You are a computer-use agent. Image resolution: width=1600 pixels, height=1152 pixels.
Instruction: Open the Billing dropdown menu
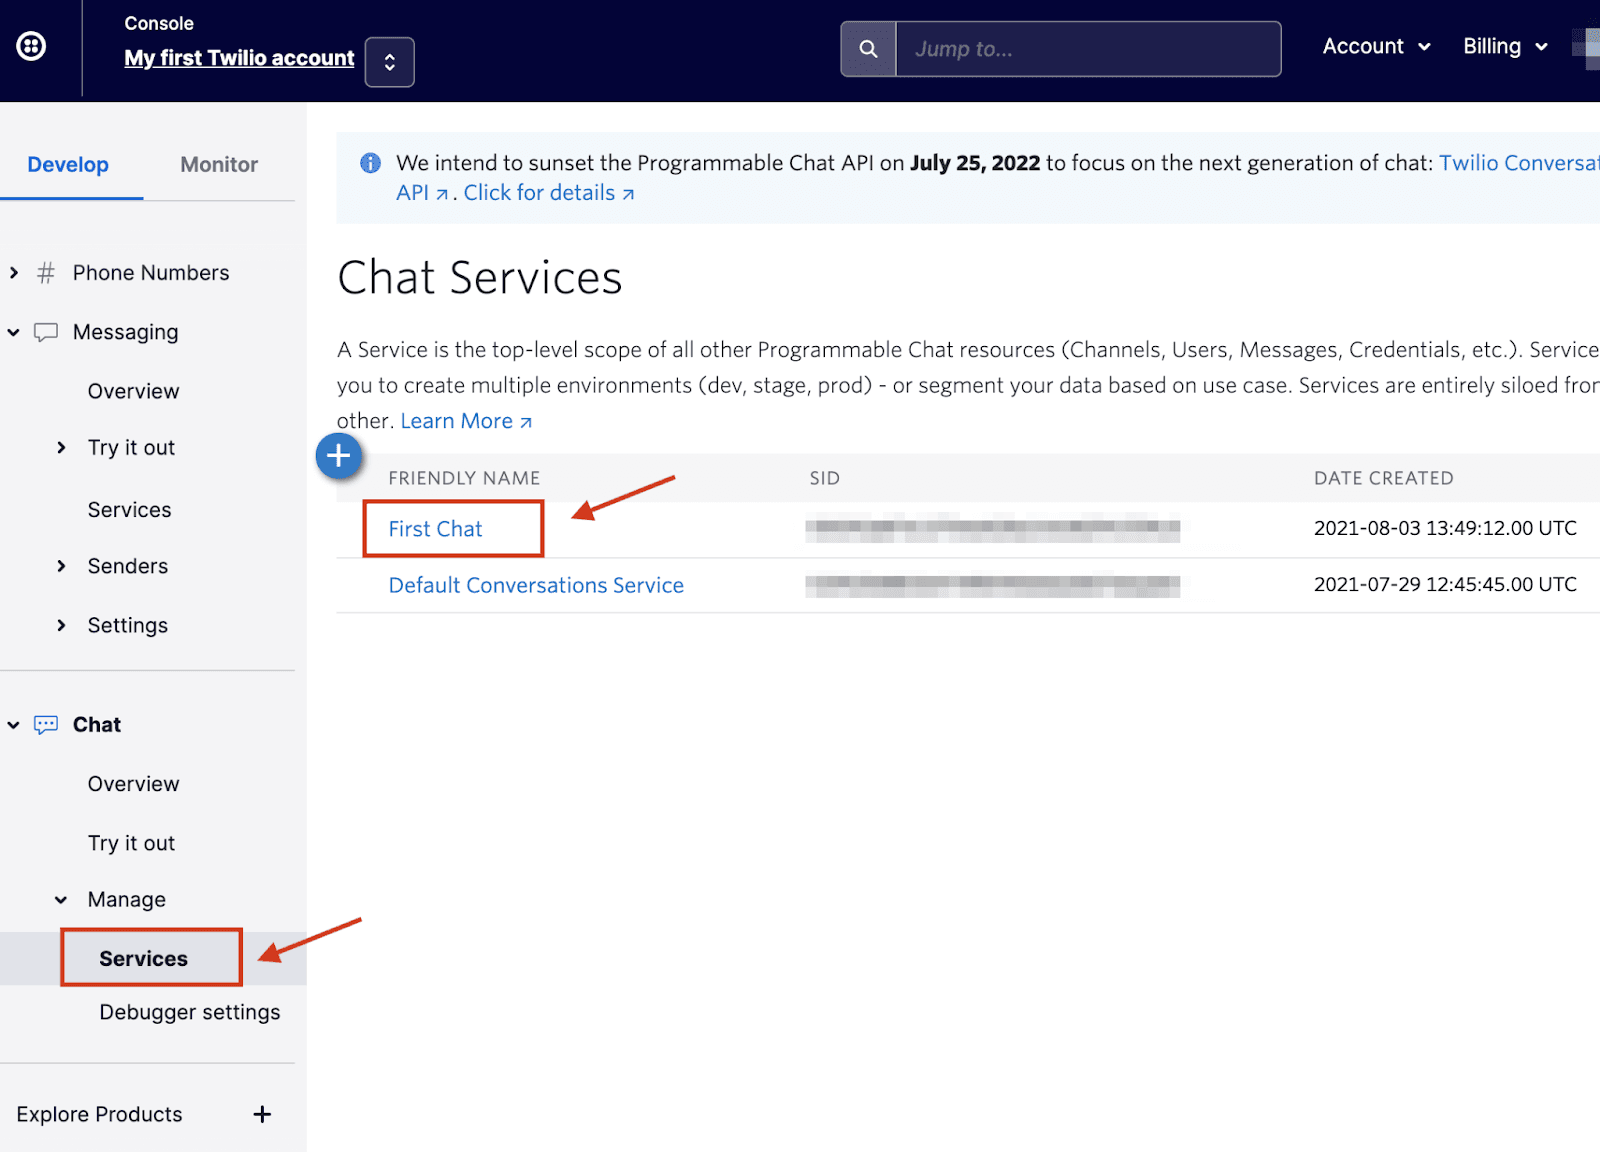1504,46
